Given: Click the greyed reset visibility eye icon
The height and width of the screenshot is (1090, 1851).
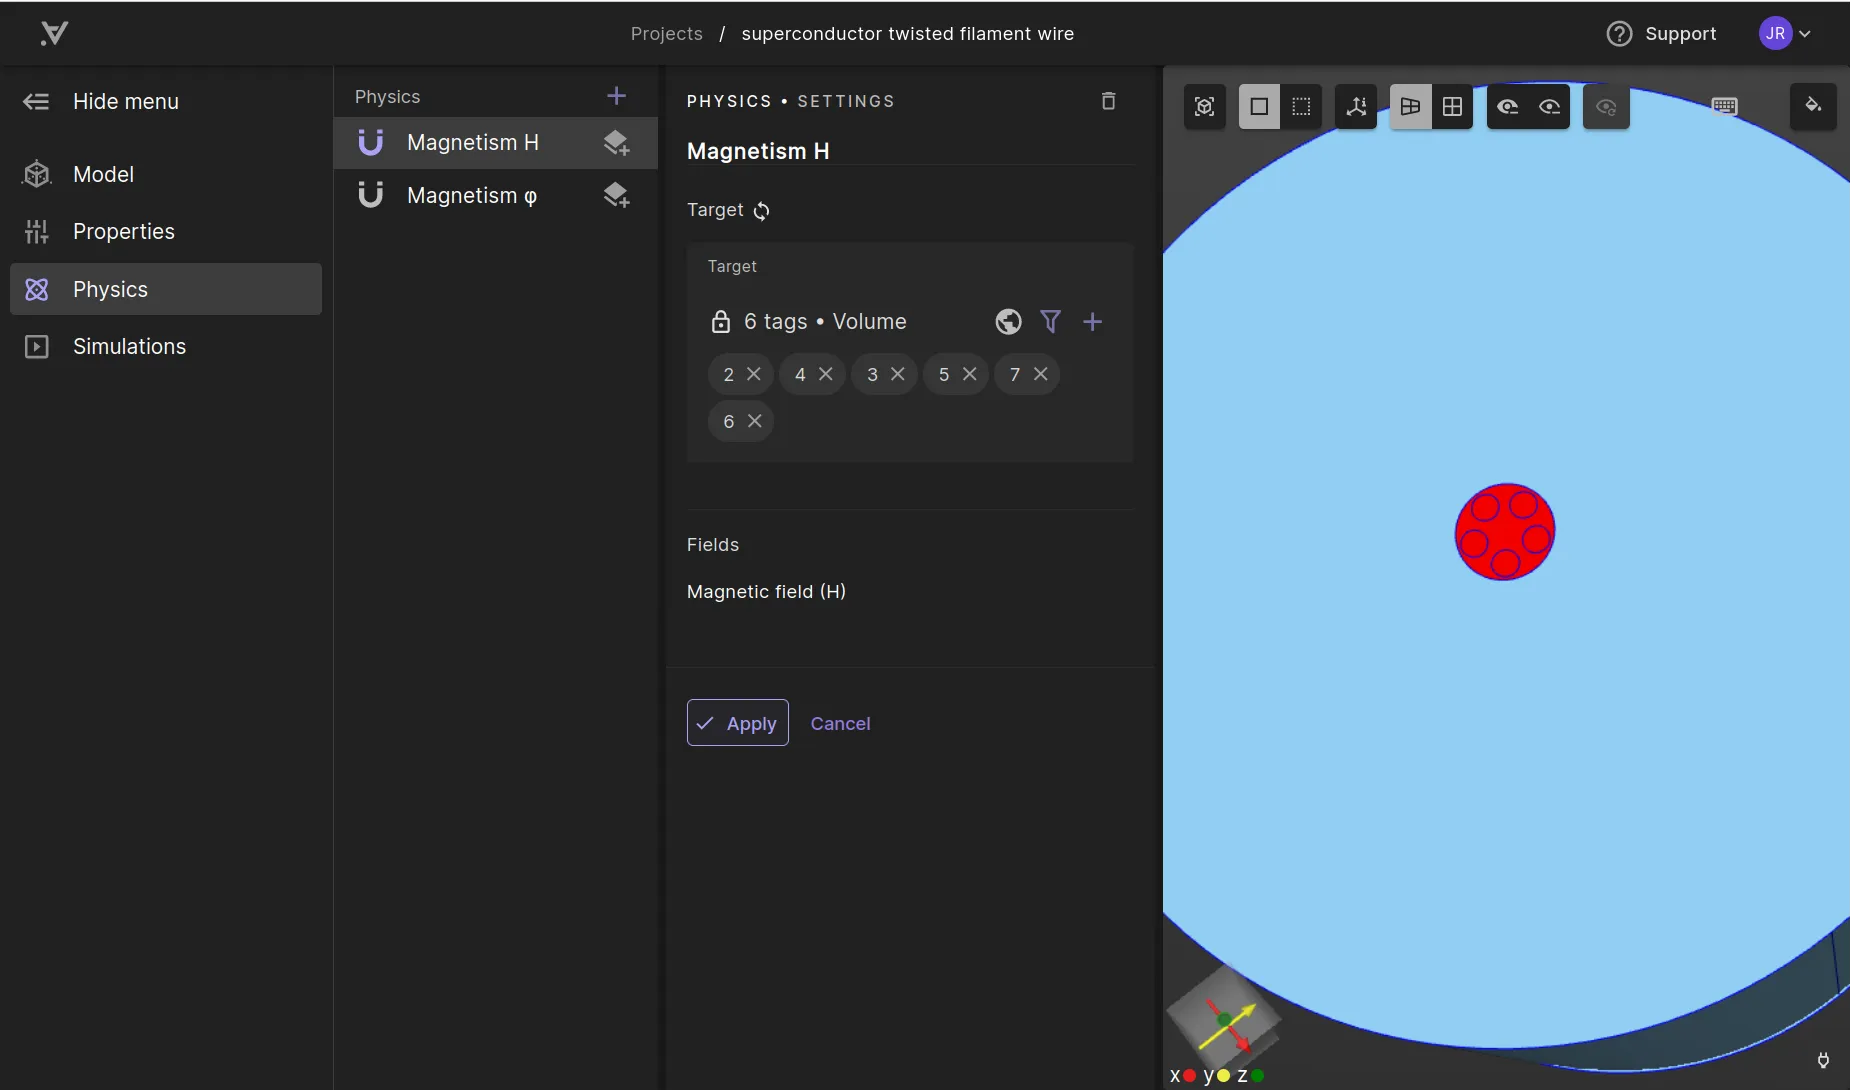Looking at the screenshot, I should 1606,107.
